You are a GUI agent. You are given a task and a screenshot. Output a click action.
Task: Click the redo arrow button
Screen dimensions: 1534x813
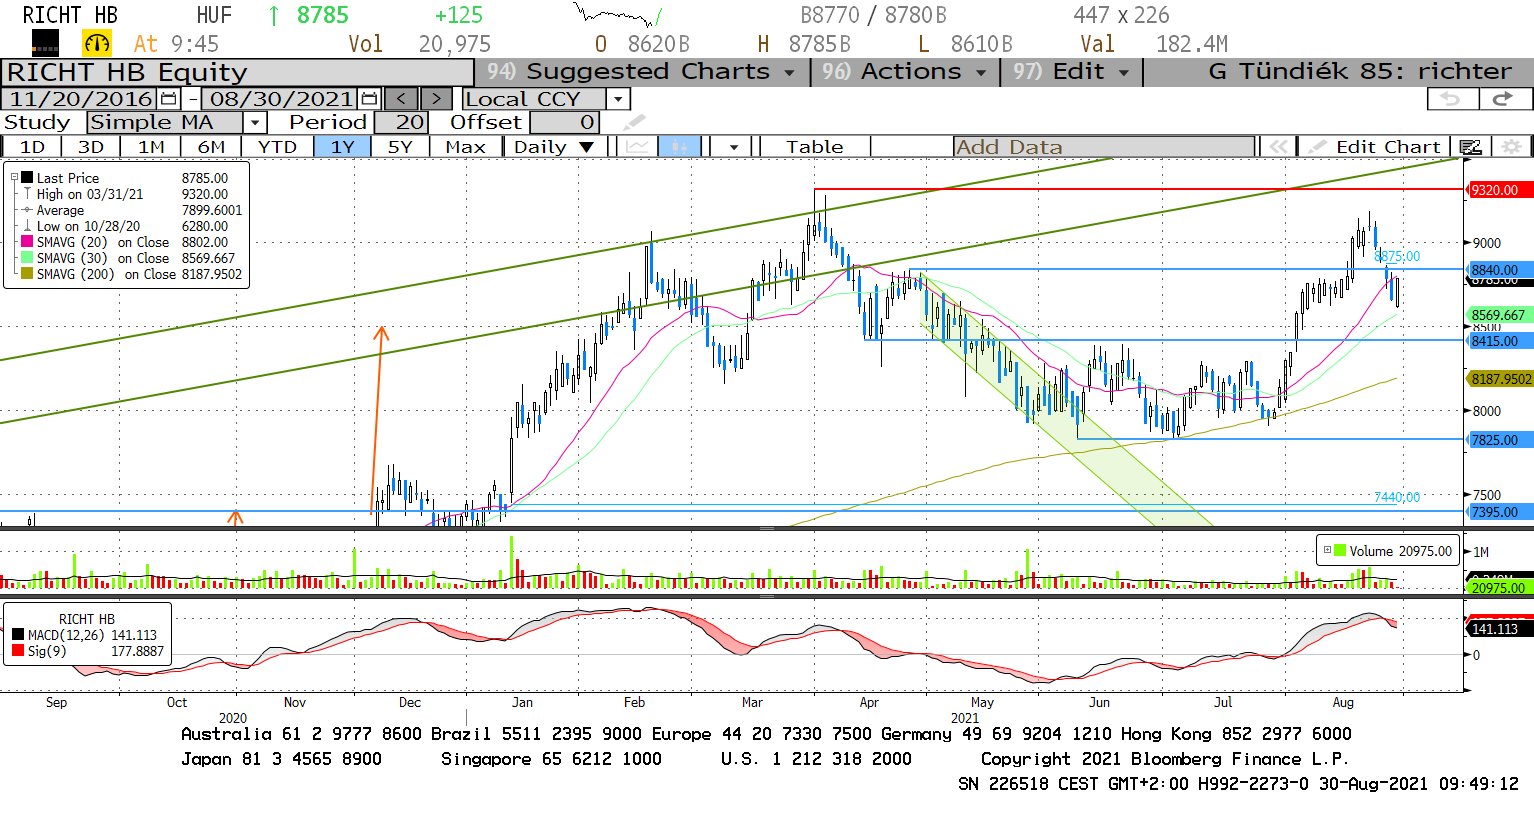coord(1504,99)
